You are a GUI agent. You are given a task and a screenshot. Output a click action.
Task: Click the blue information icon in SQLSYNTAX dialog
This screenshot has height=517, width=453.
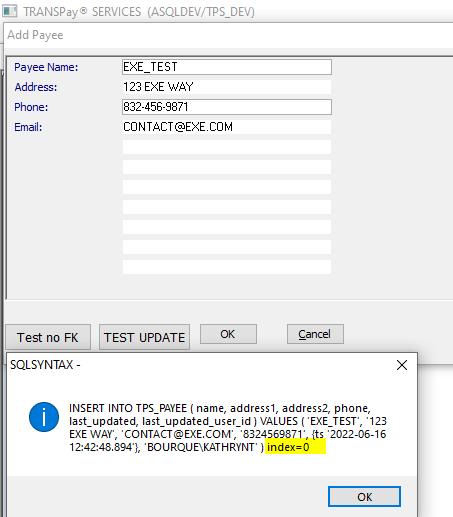(x=44, y=417)
